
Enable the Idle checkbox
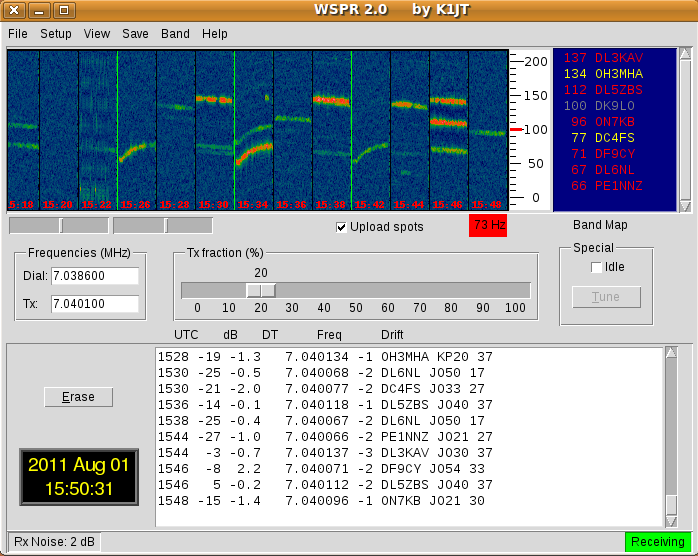click(x=596, y=267)
